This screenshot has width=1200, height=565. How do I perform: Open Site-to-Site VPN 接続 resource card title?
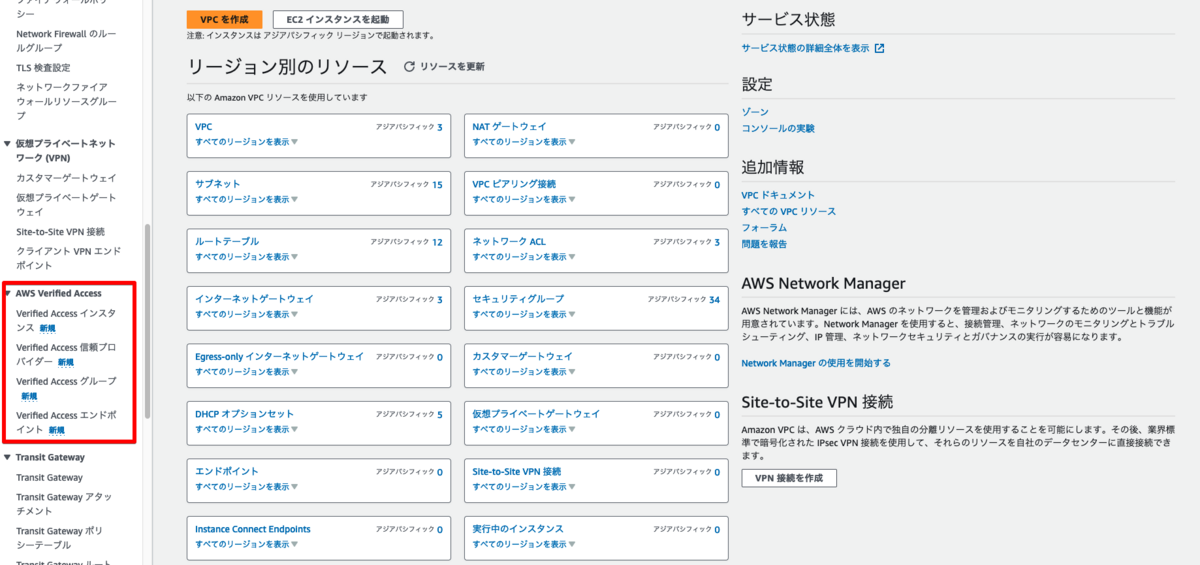[x=516, y=471]
